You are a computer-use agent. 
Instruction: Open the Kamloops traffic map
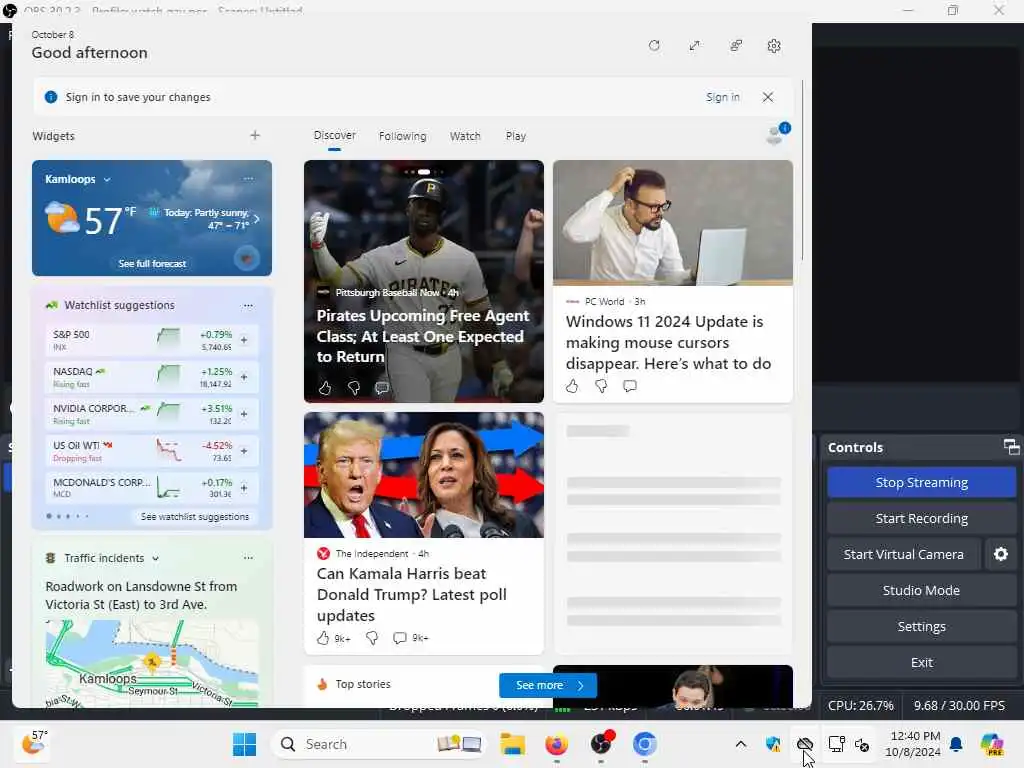152,663
